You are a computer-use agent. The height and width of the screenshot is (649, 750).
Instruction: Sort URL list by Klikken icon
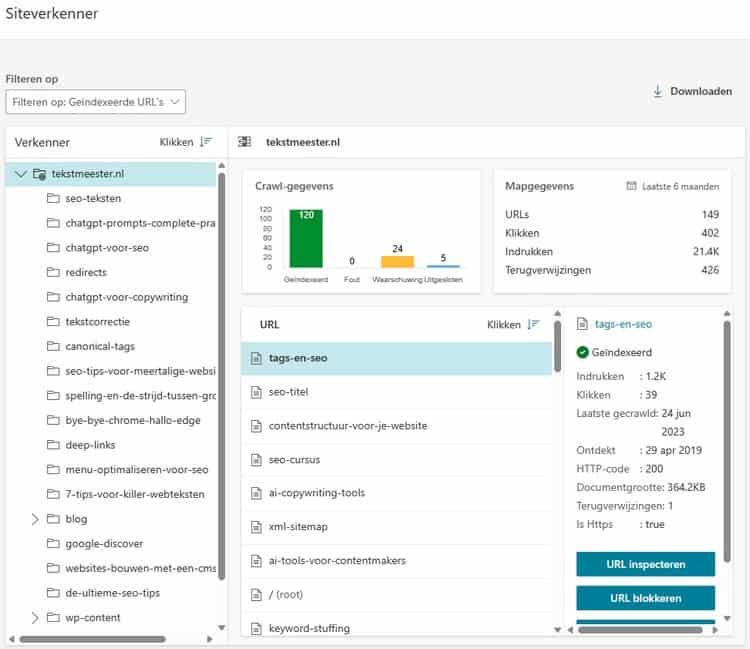coord(533,324)
